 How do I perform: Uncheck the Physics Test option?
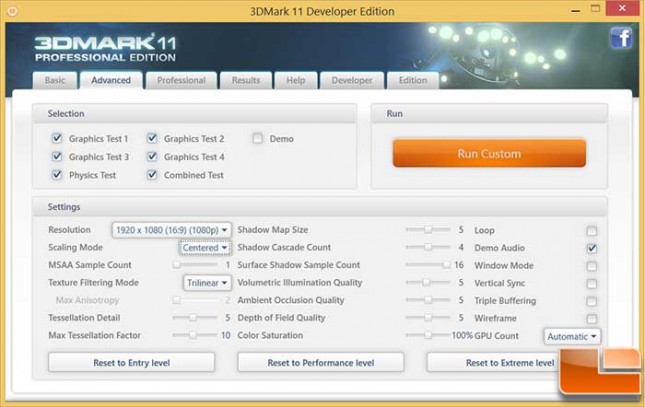coord(57,174)
